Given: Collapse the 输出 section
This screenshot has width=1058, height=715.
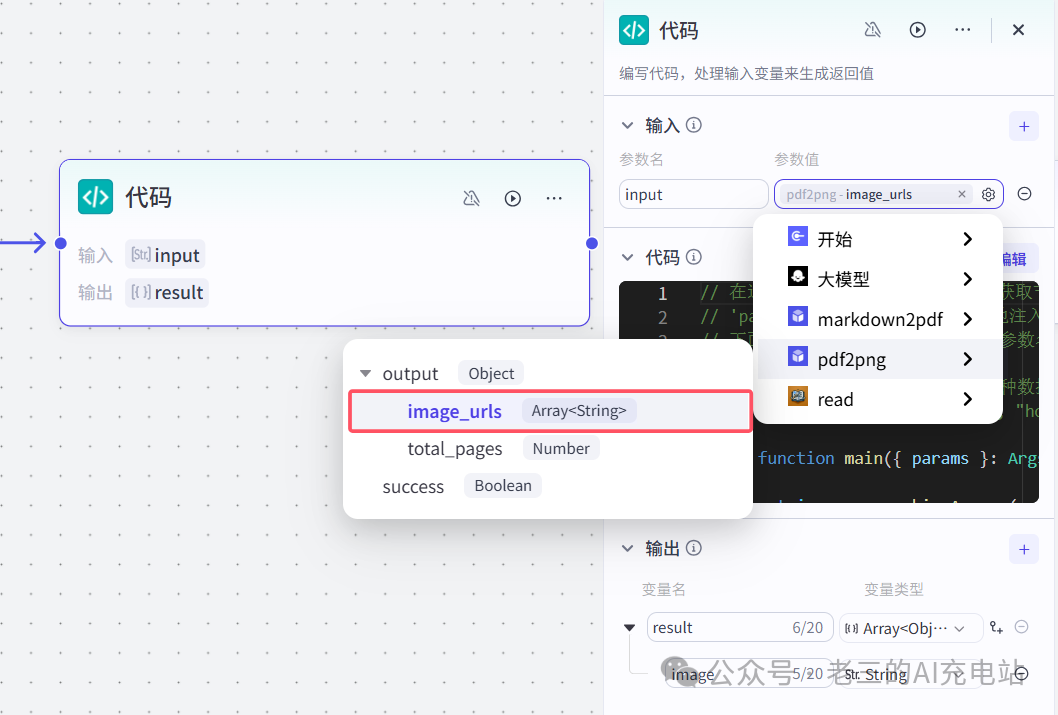Looking at the screenshot, I should [628, 548].
